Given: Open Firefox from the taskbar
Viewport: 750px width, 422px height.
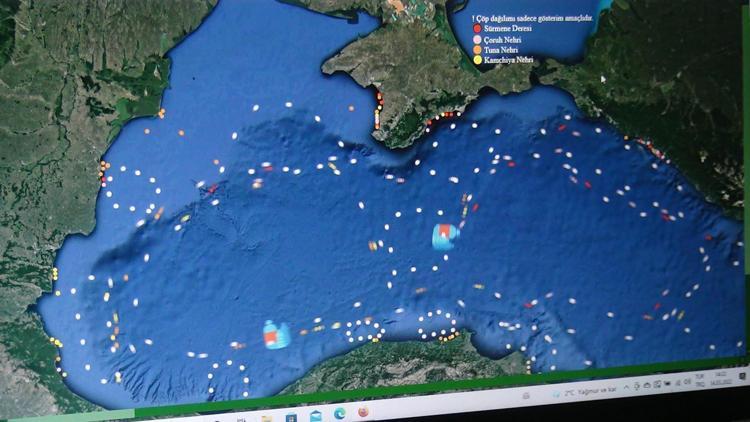Looking at the screenshot, I should pyautogui.click(x=363, y=411).
